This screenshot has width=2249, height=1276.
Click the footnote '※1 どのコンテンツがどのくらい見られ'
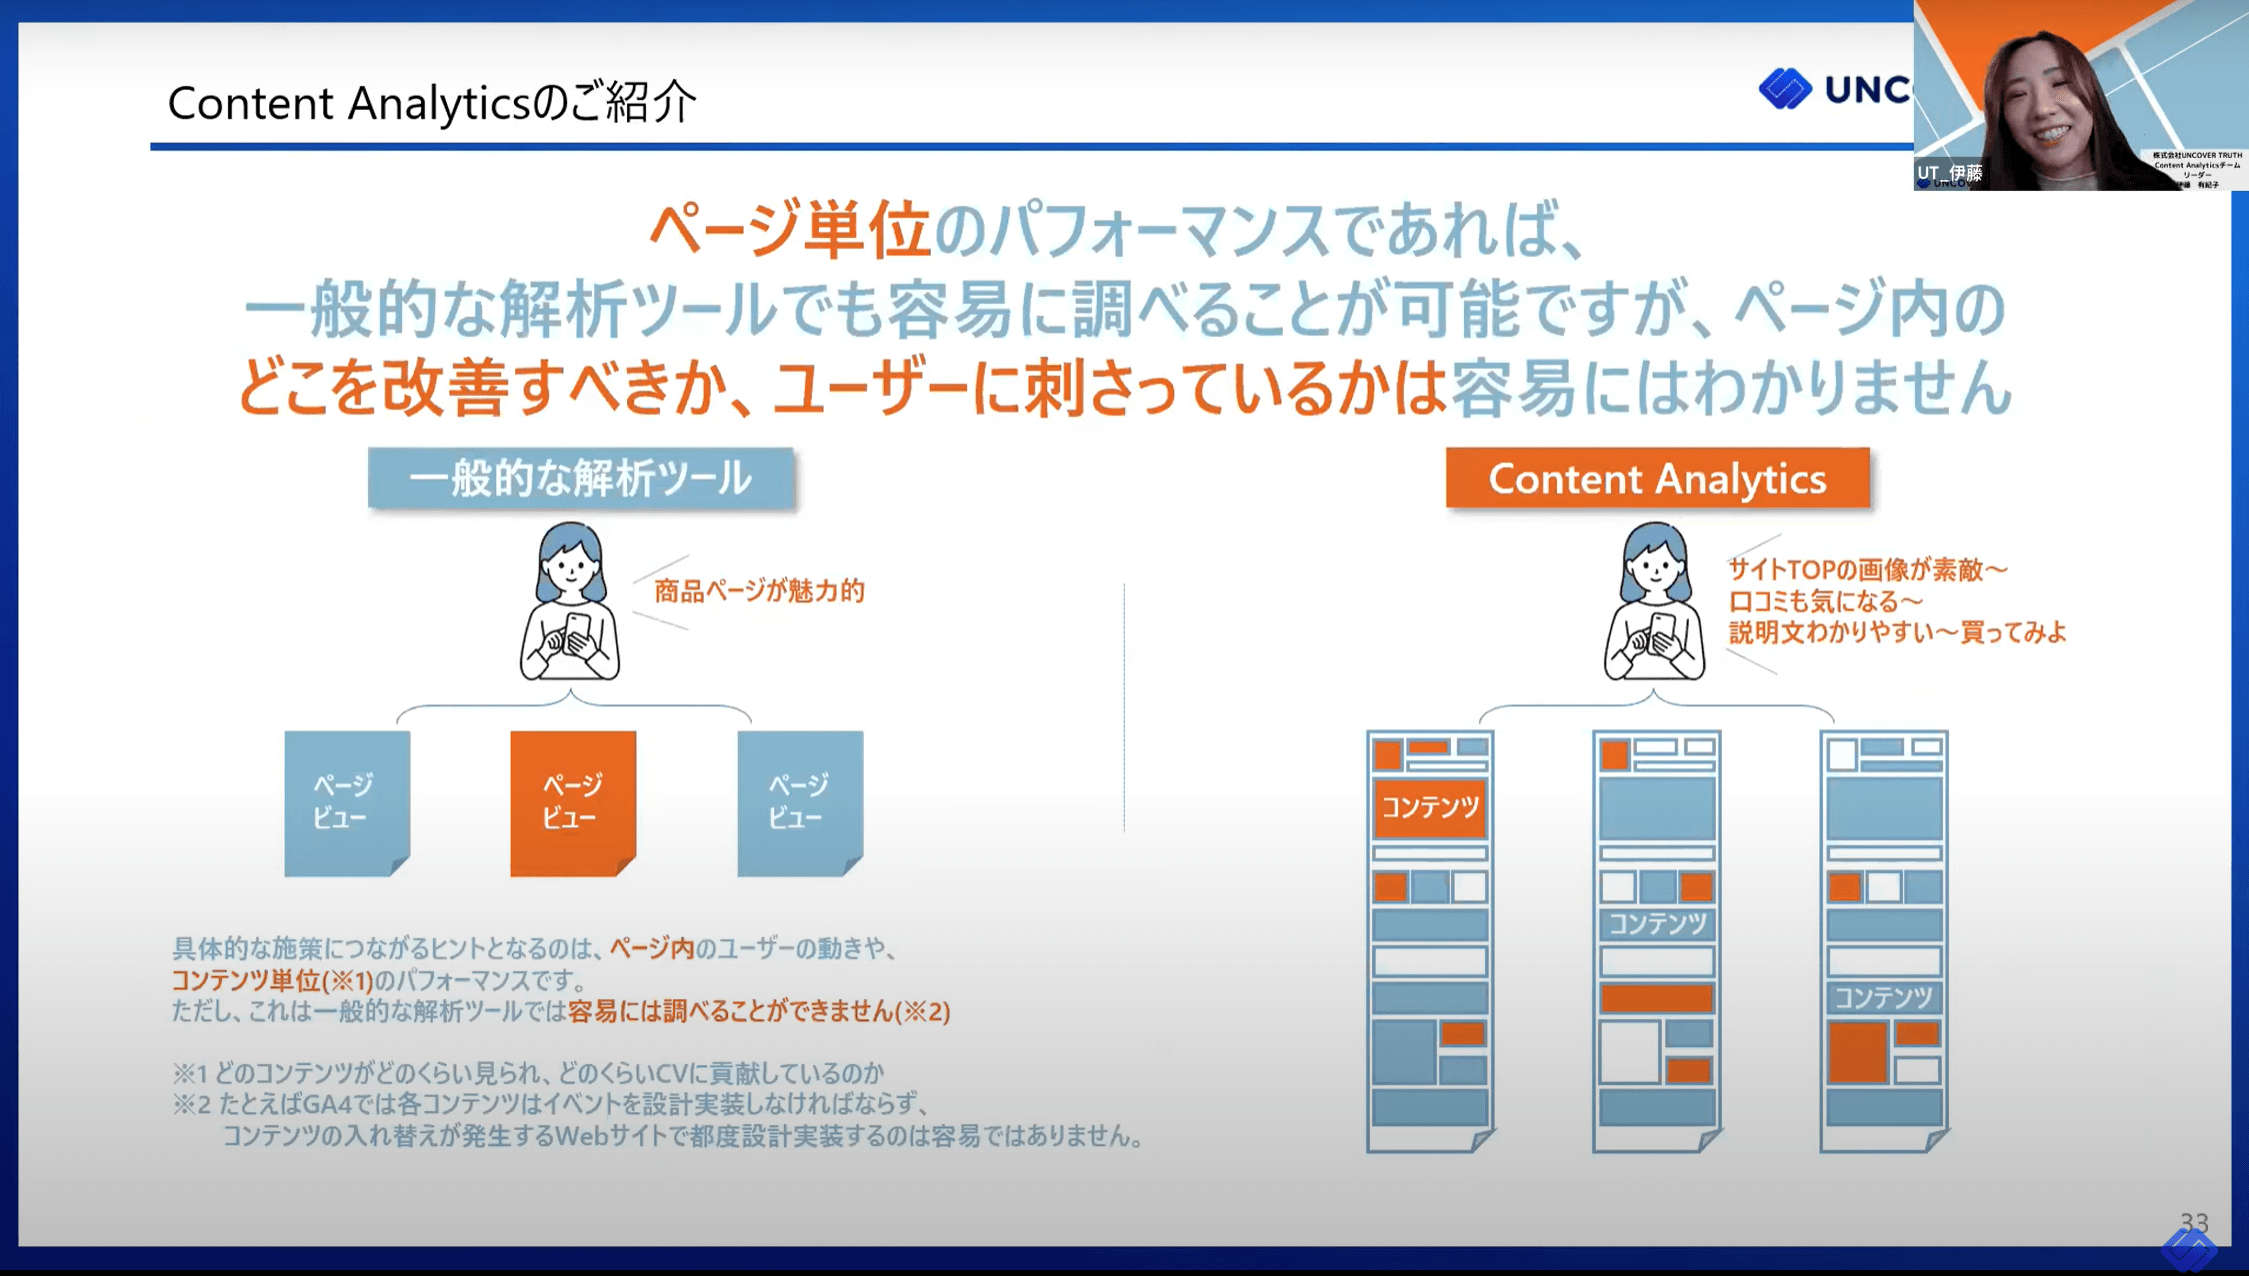pyautogui.click(x=528, y=1073)
